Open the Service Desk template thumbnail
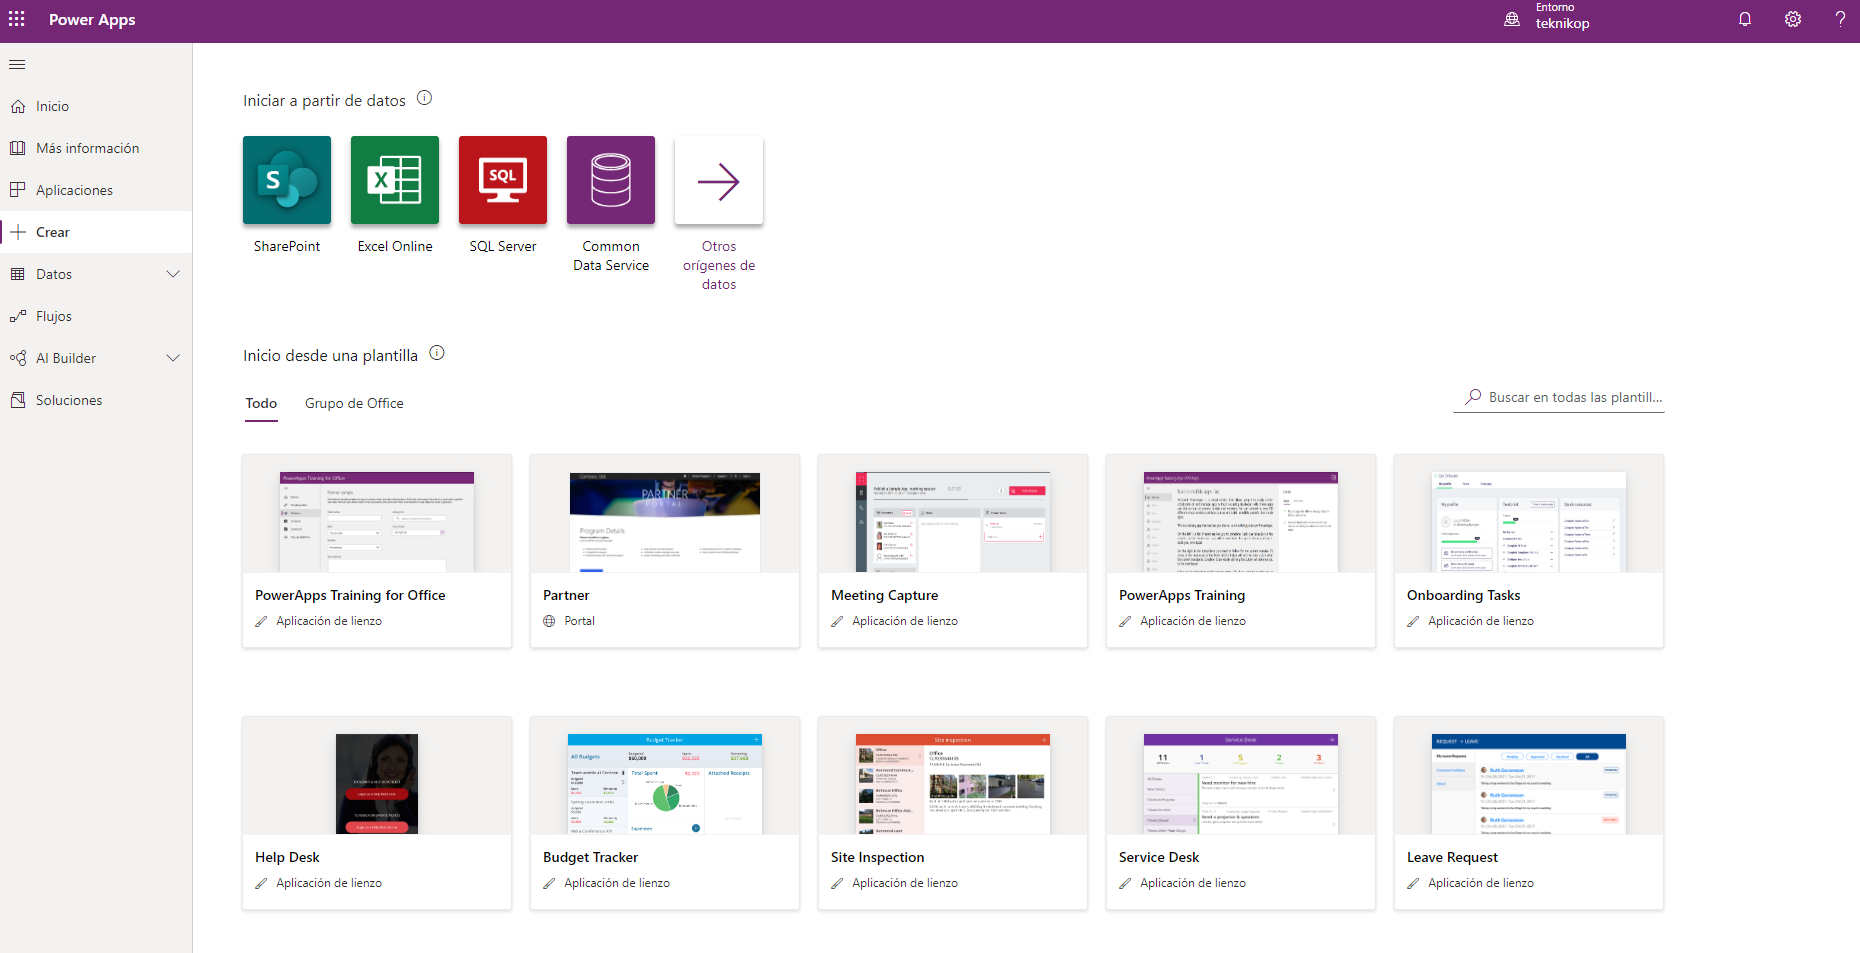This screenshot has width=1860, height=953. click(x=1241, y=784)
